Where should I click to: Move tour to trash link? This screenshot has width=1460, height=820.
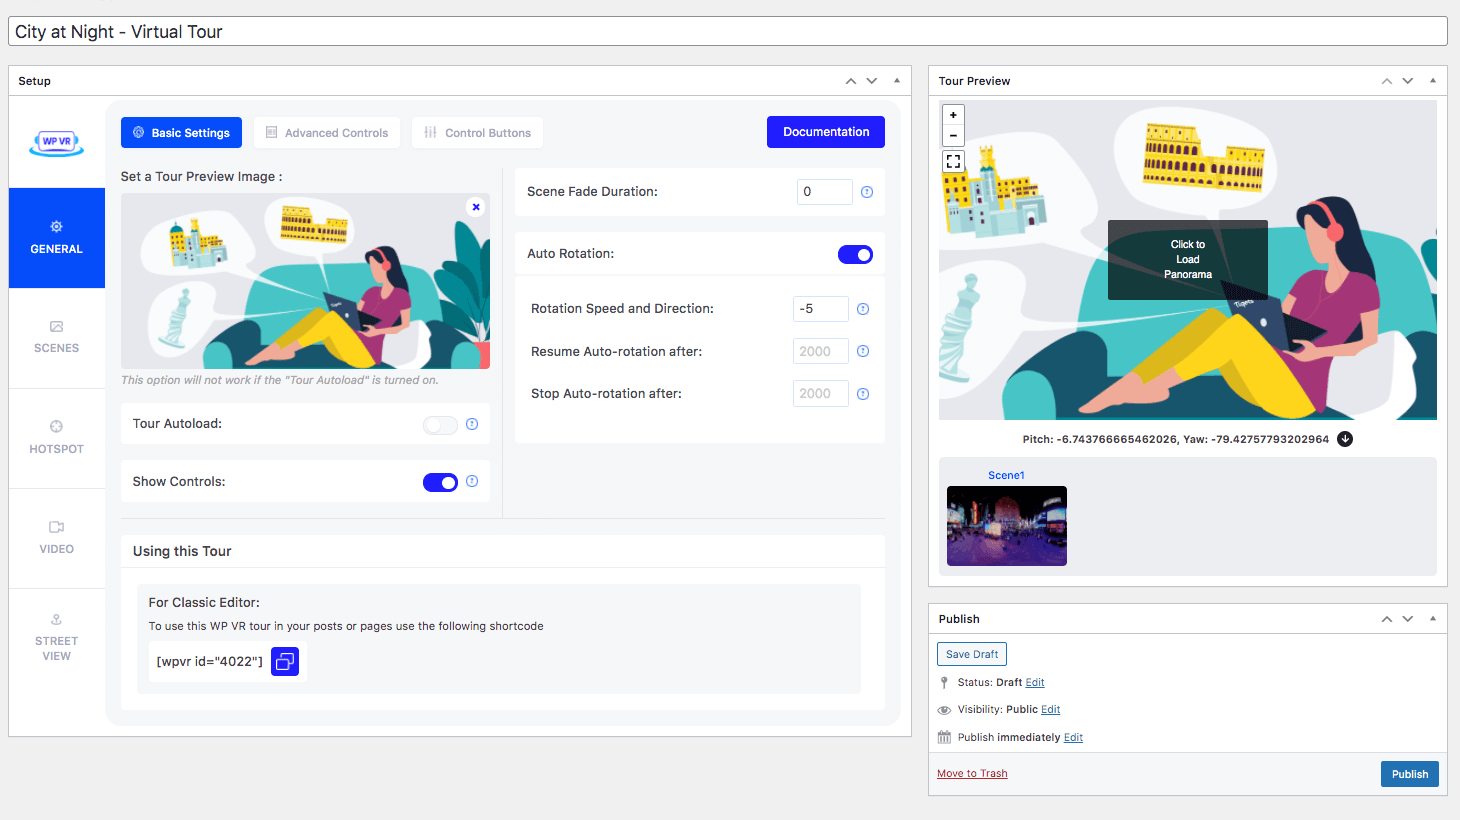[x=972, y=773]
